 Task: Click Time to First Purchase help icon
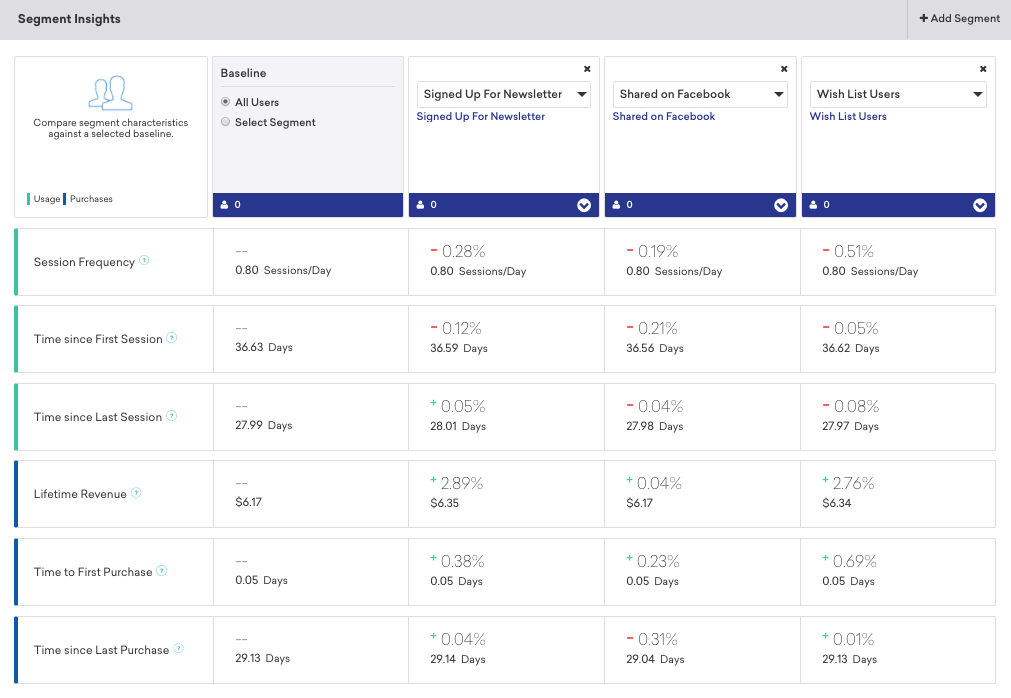pyautogui.click(x=162, y=571)
